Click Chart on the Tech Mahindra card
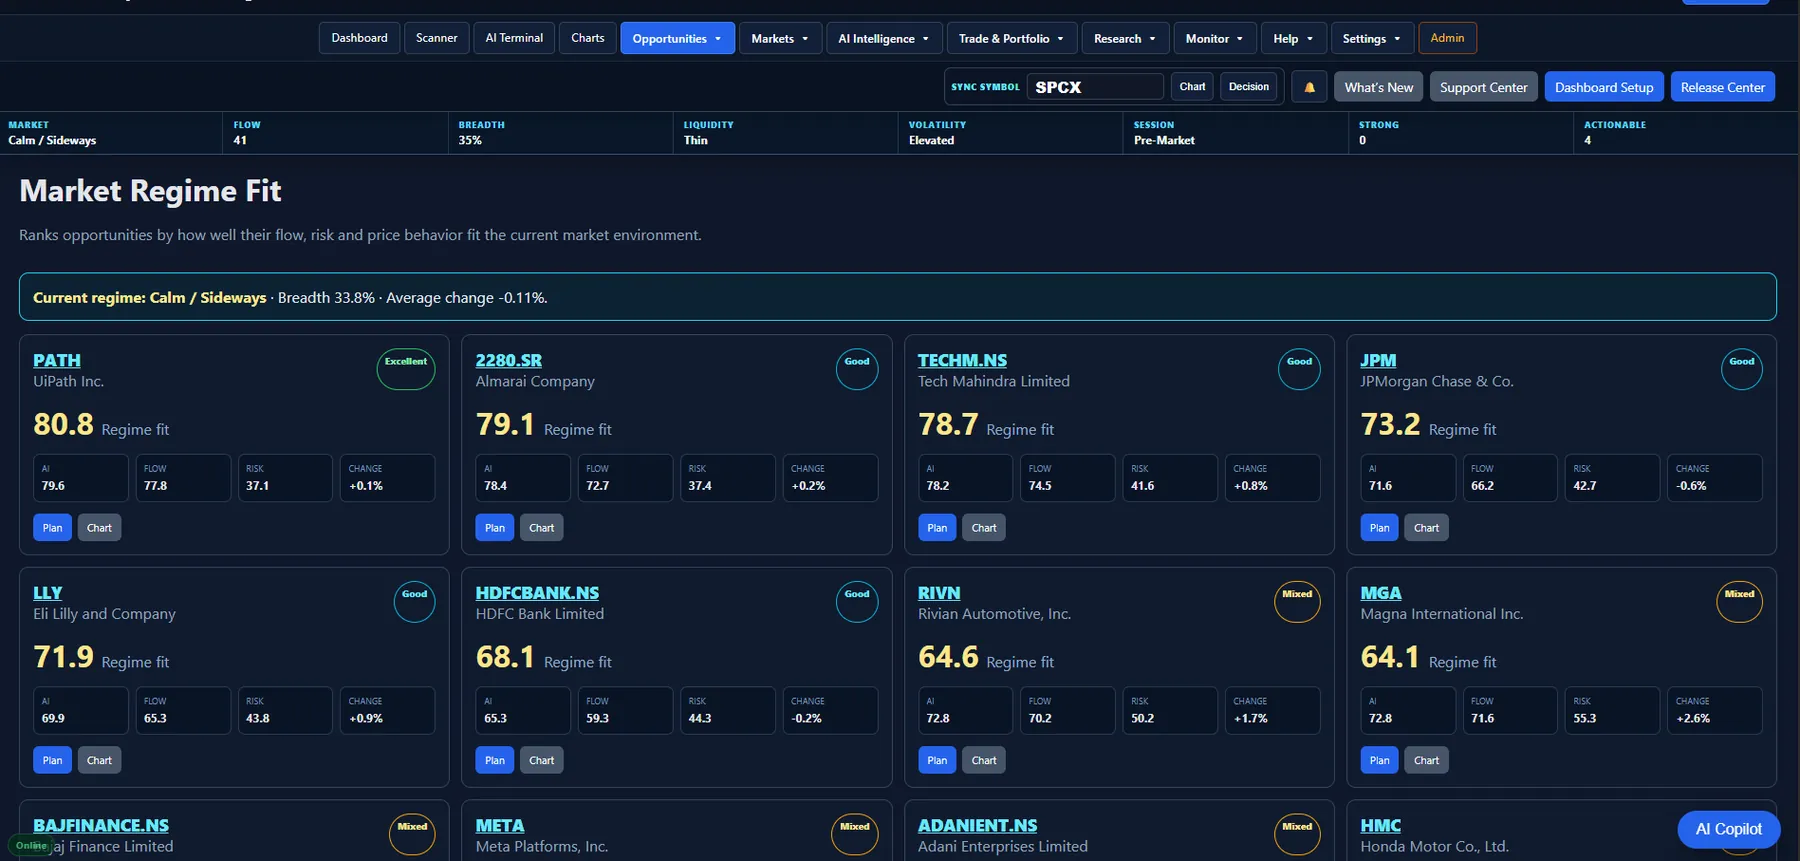Image resolution: width=1800 pixels, height=861 pixels. (984, 528)
